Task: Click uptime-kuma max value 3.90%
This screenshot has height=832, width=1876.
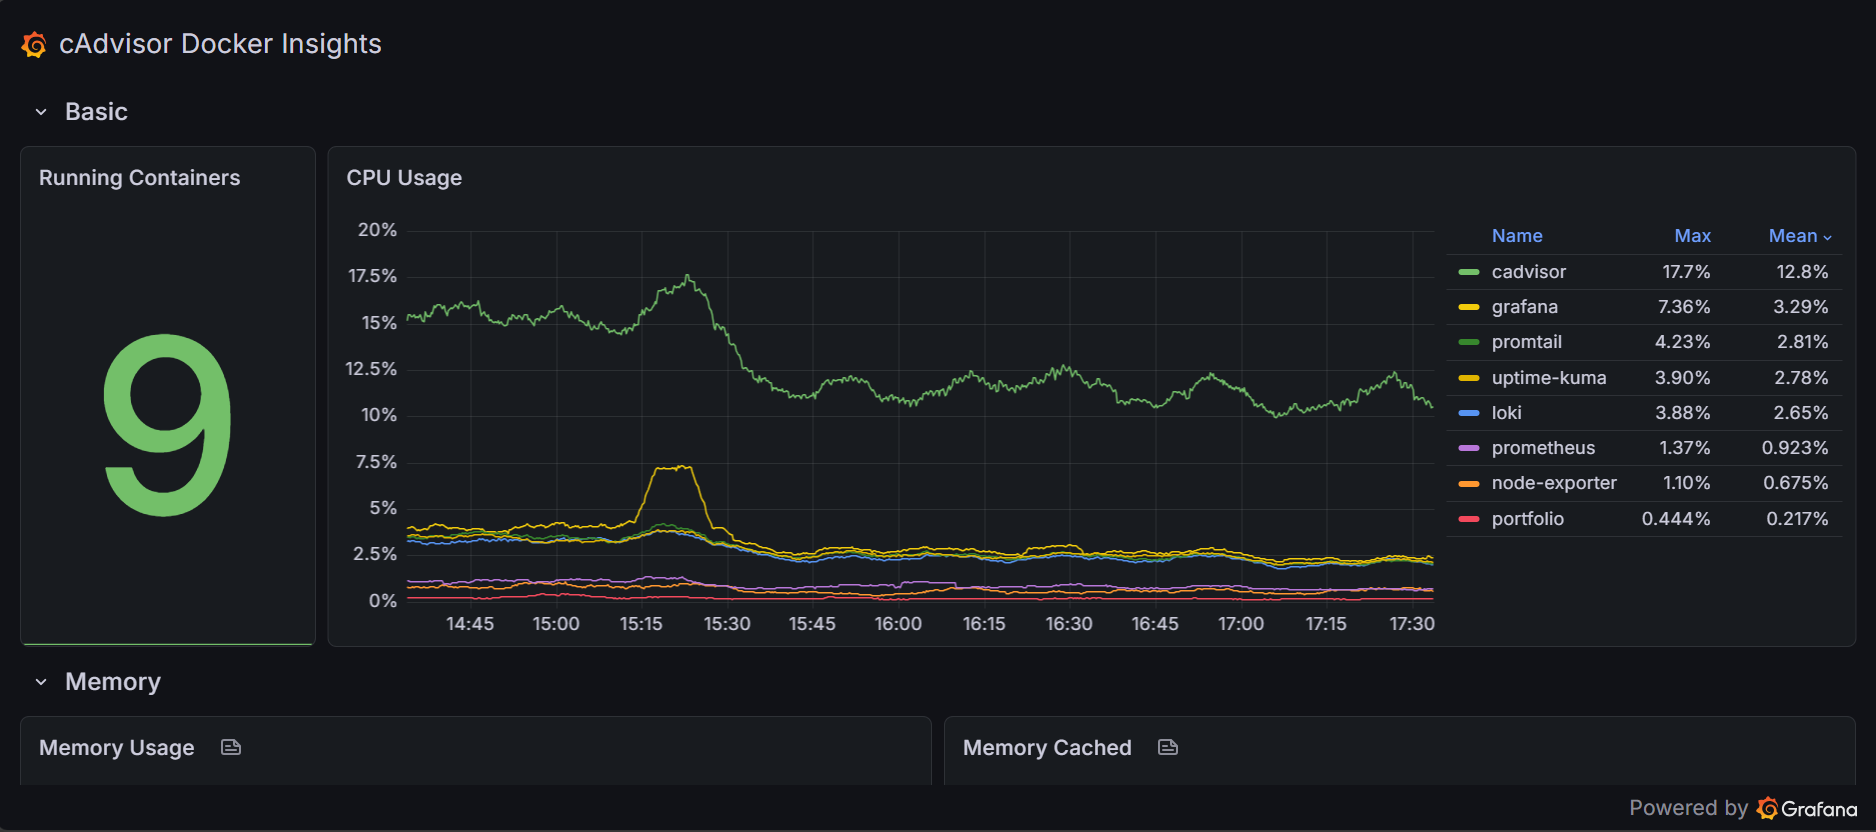Action: pos(1683,378)
